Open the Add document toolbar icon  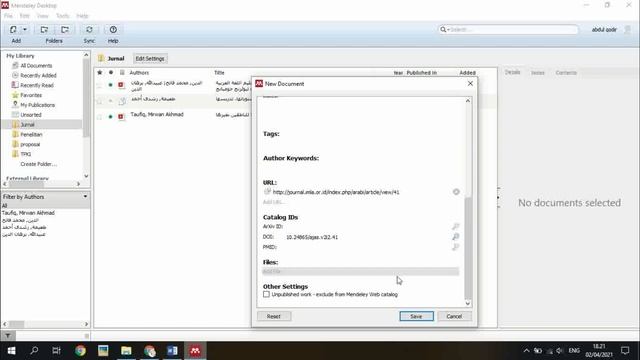(x=13, y=30)
